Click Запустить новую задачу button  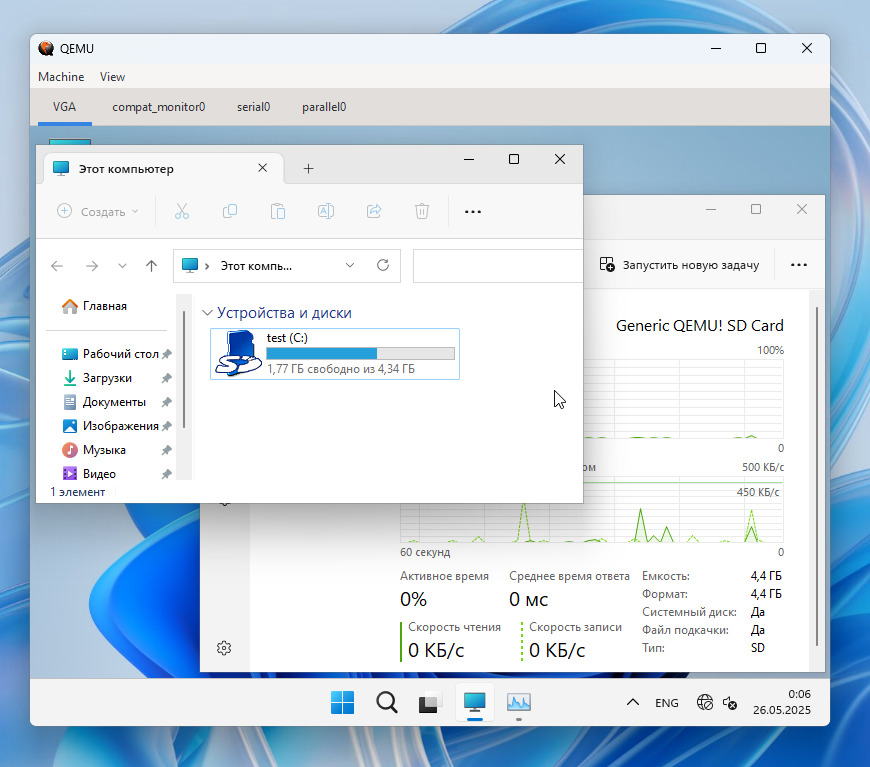click(x=679, y=265)
